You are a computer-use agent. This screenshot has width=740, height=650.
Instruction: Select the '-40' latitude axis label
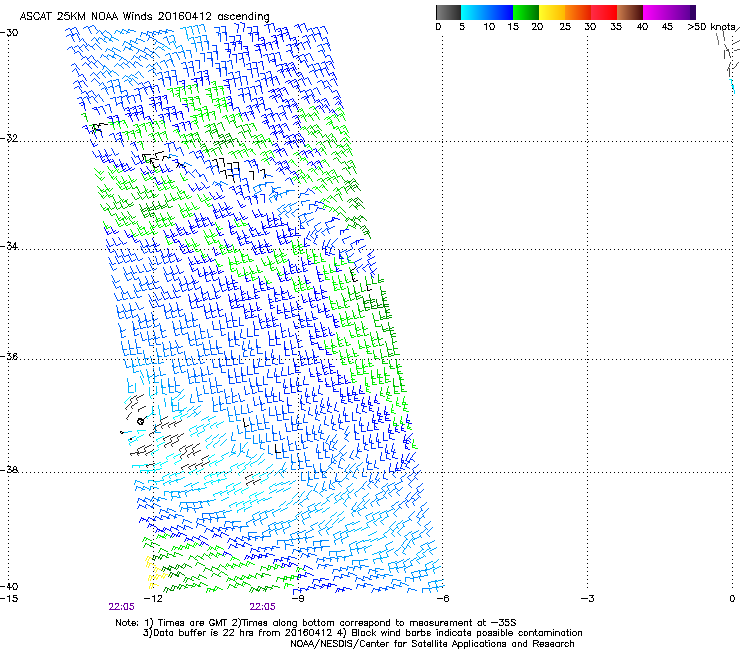[9, 586]
